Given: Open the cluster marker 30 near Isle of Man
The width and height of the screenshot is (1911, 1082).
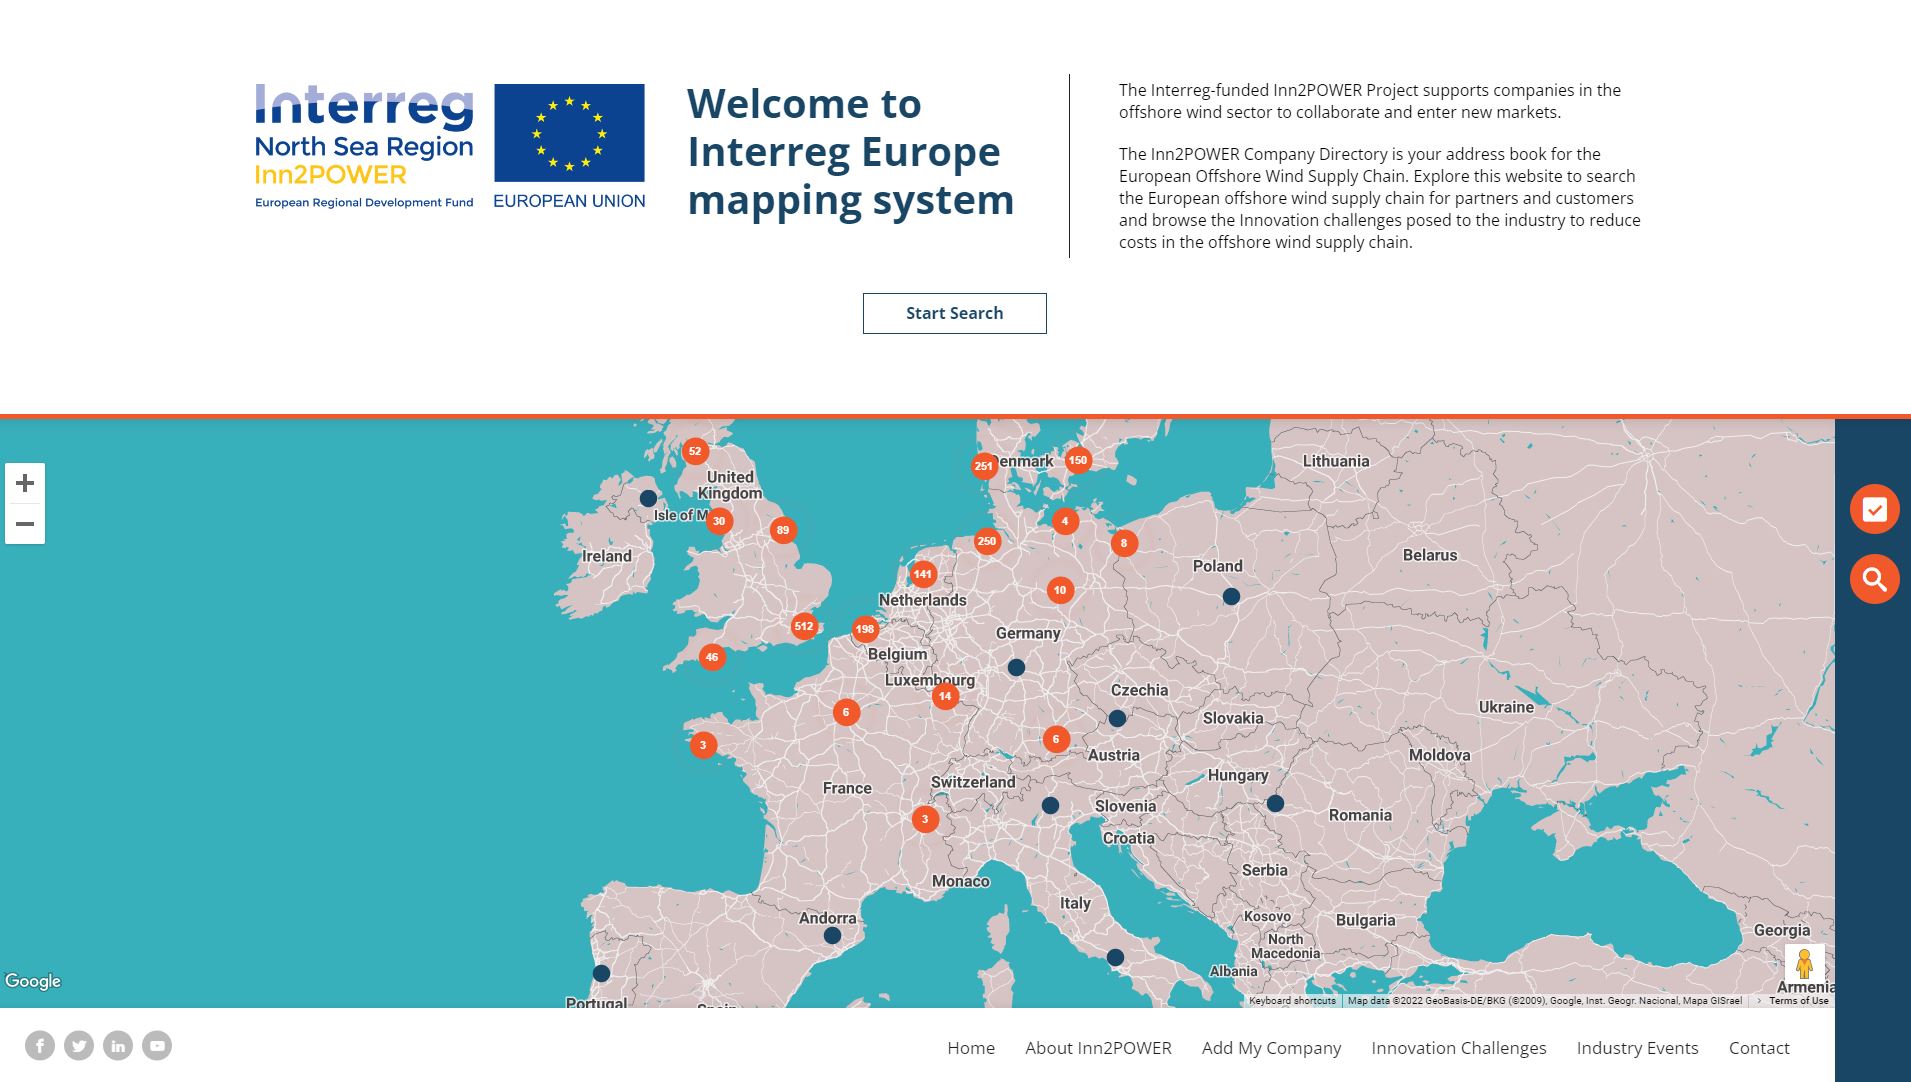Looking at the screenshot, I should click(719, 521).
